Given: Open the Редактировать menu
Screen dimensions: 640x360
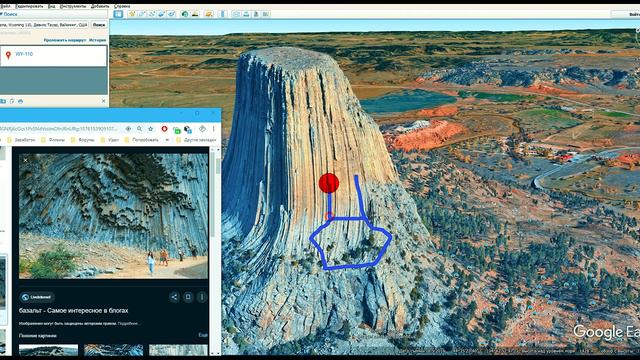Looking at the screenshot, I should pos(29,6).
